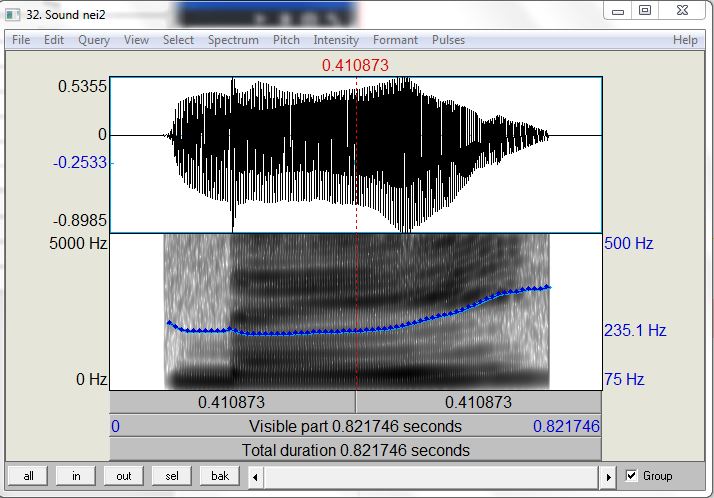Screen dimensions: 714x498
Task: Play the Visible part 0.821746 seconds bar
Action: point(355,426)
